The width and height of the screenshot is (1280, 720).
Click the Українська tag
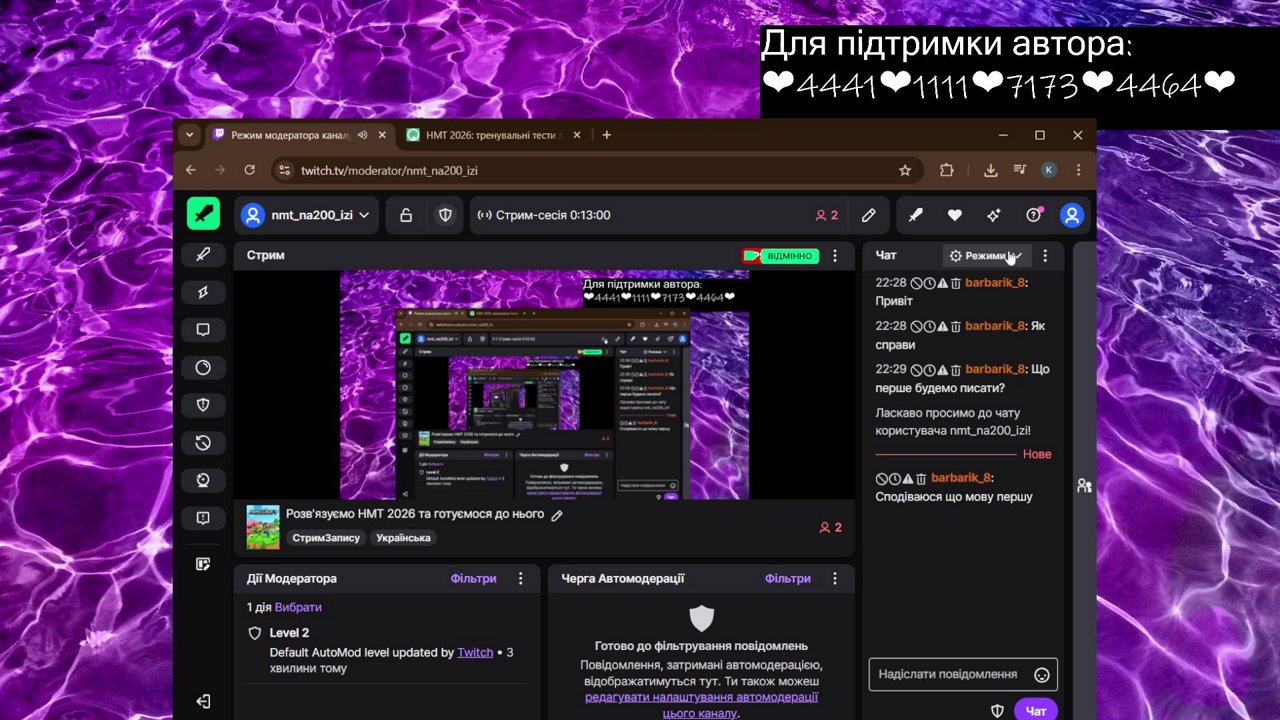(x=403, y=538)
